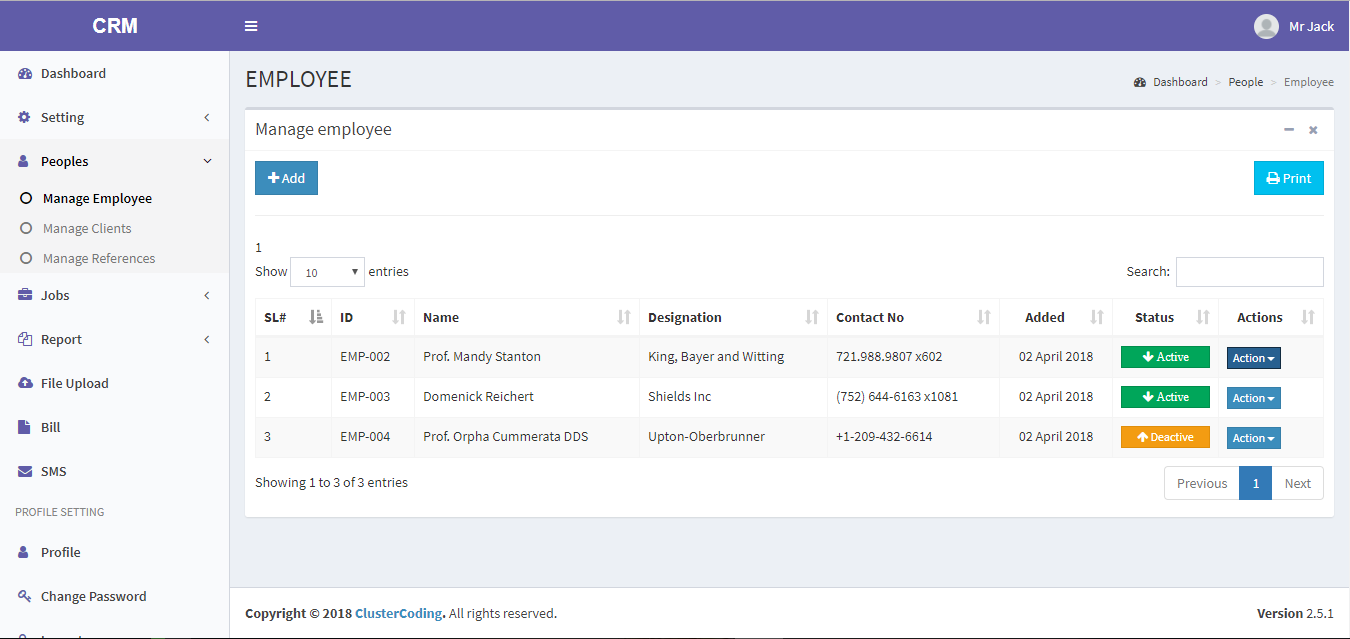Viewport: 1350px width, 639px height.
Task: Remove the Manage employee panel with x icon
Action: point(1313,130)
